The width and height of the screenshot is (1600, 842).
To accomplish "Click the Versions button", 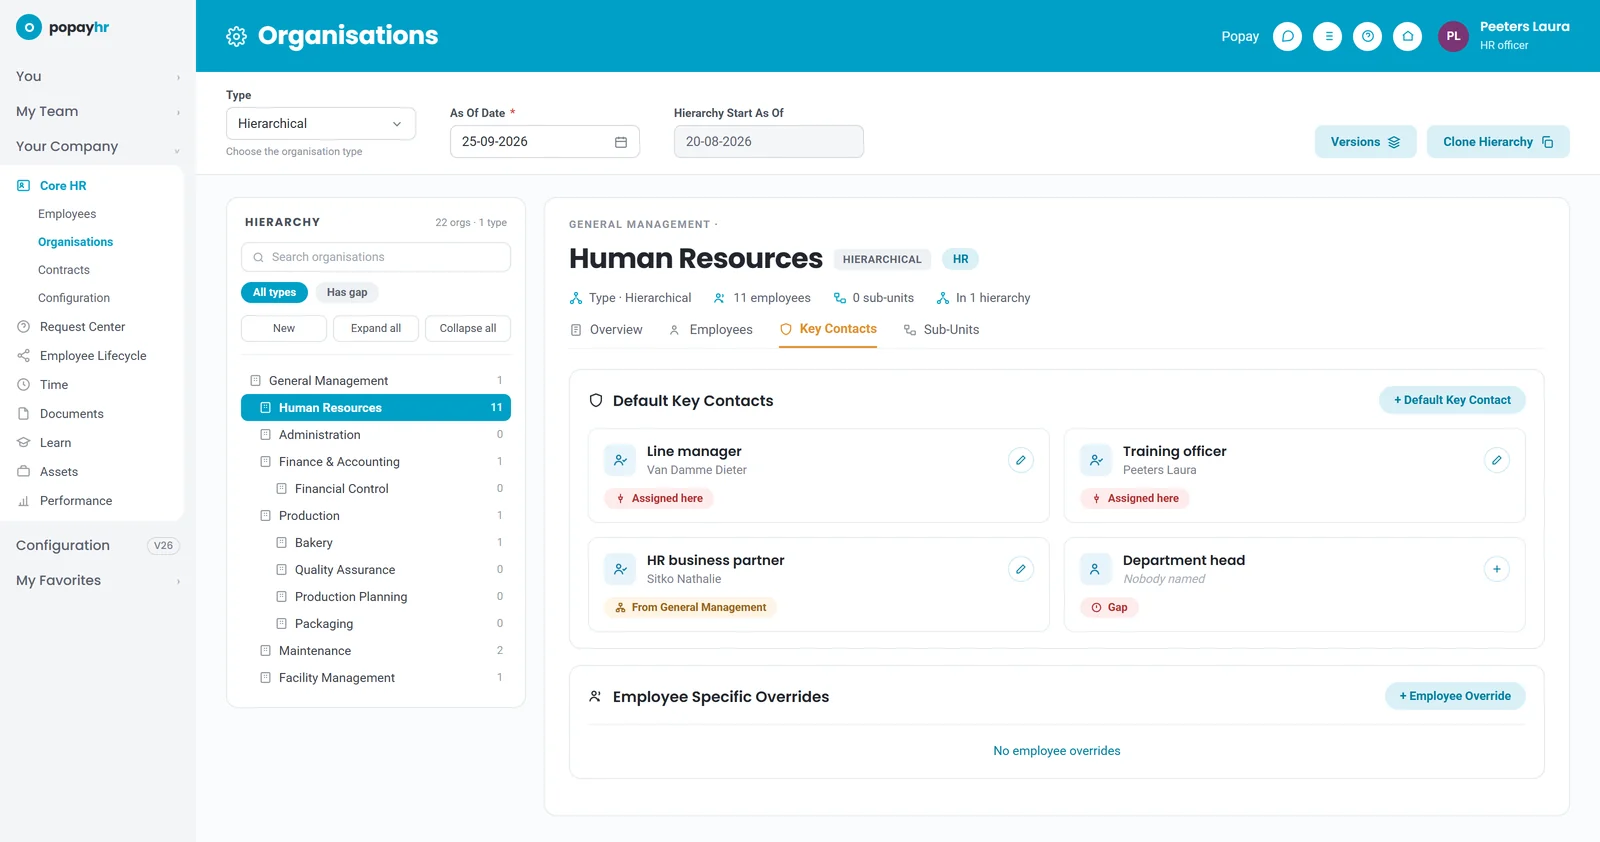I will [x=1365, y=142].
